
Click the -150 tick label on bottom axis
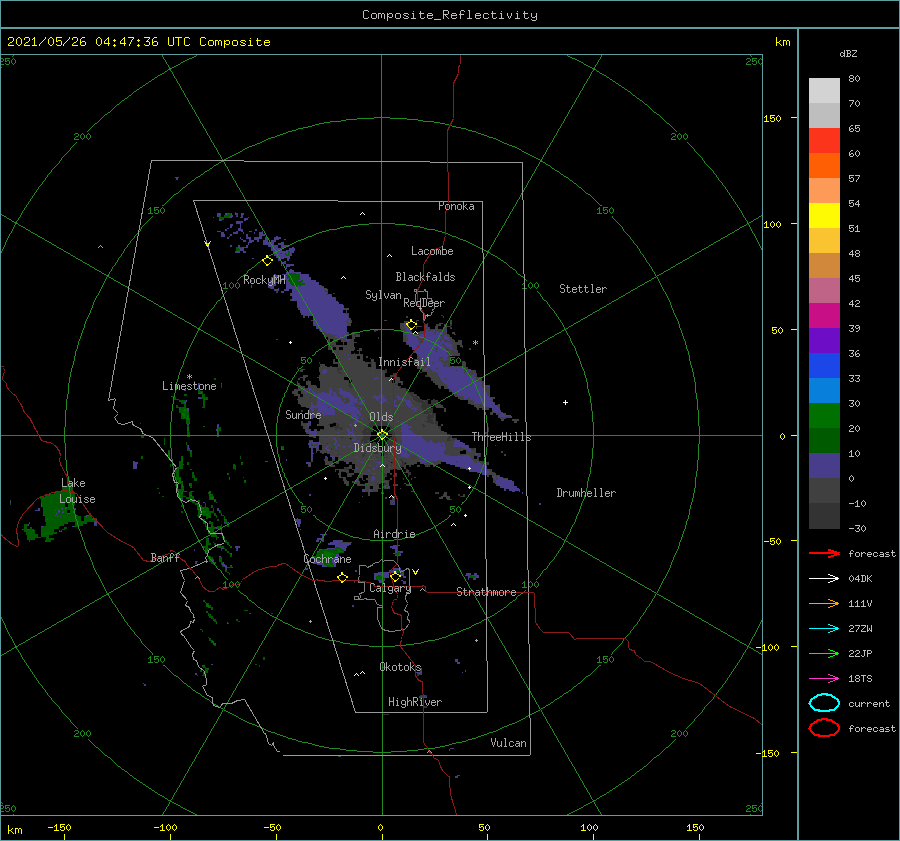(x=59, y=827)
